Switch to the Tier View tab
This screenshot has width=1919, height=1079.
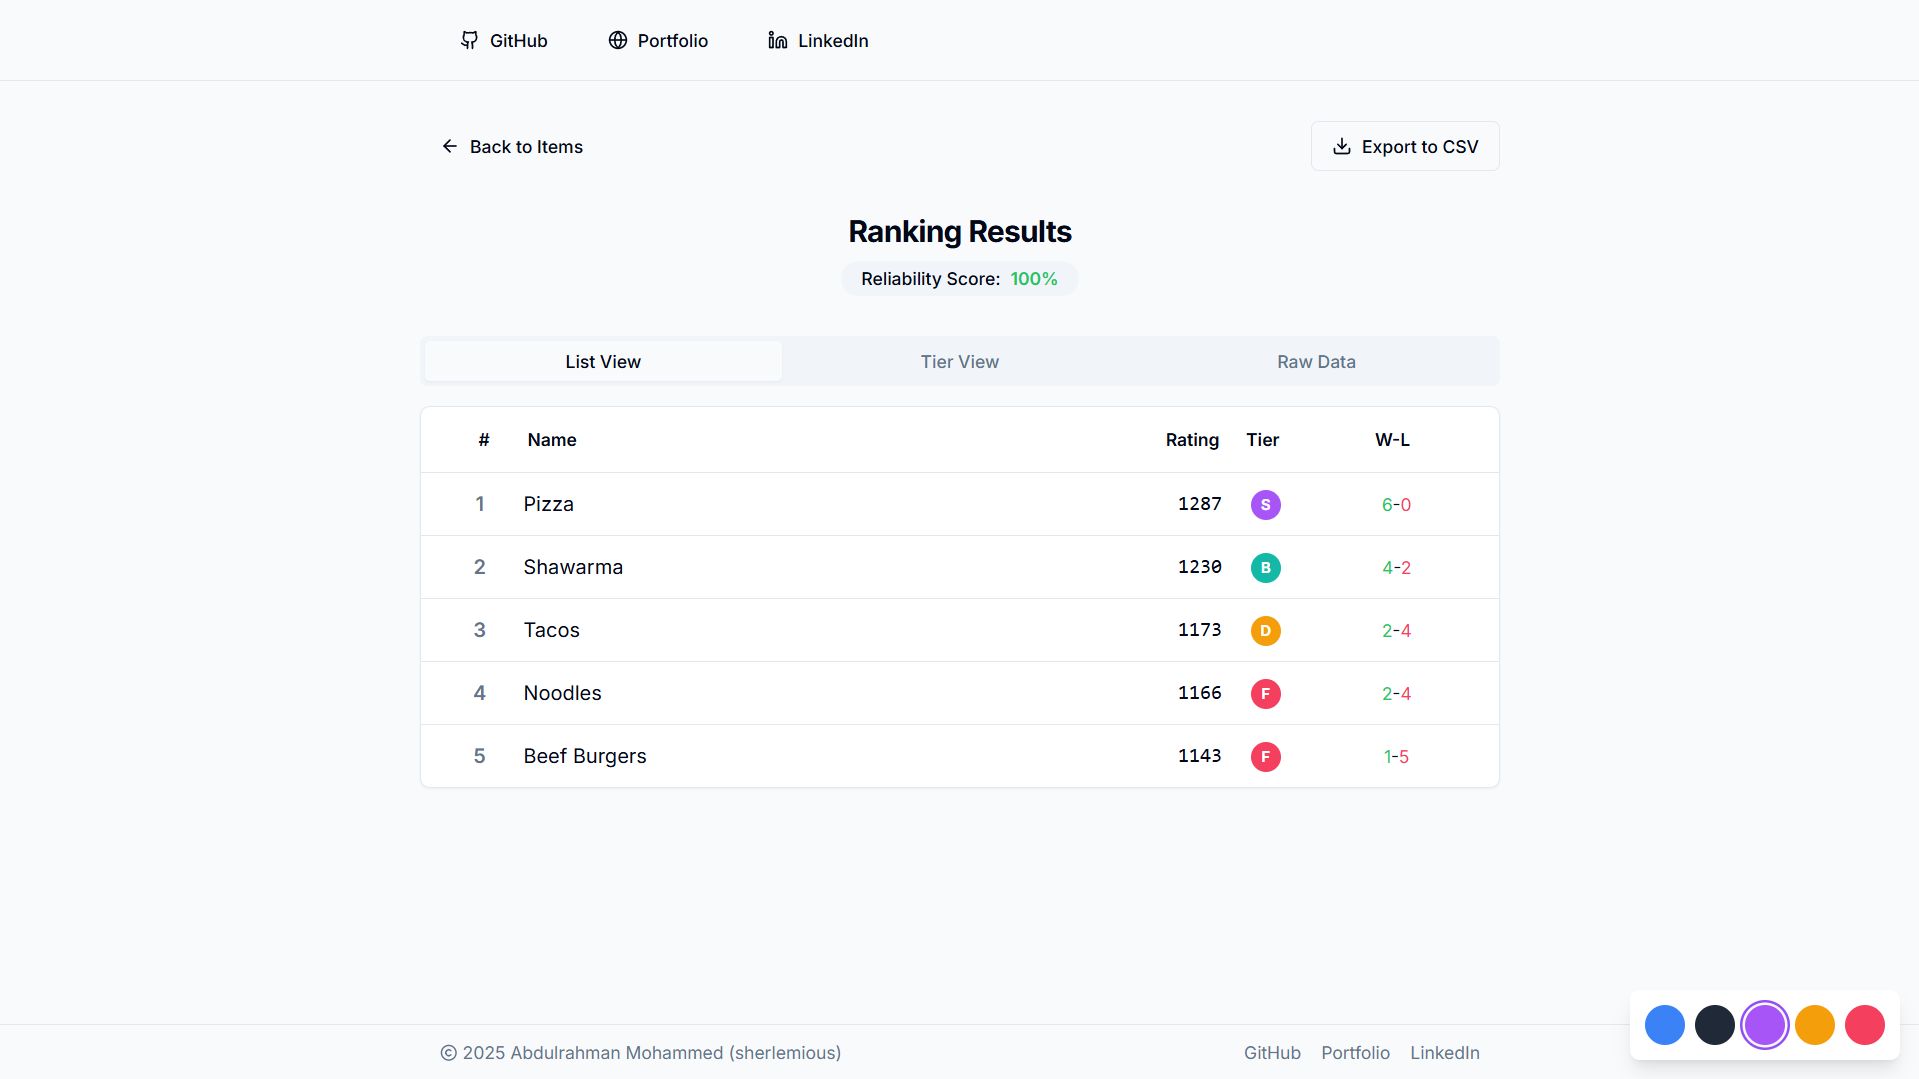[x=959, y=362]
